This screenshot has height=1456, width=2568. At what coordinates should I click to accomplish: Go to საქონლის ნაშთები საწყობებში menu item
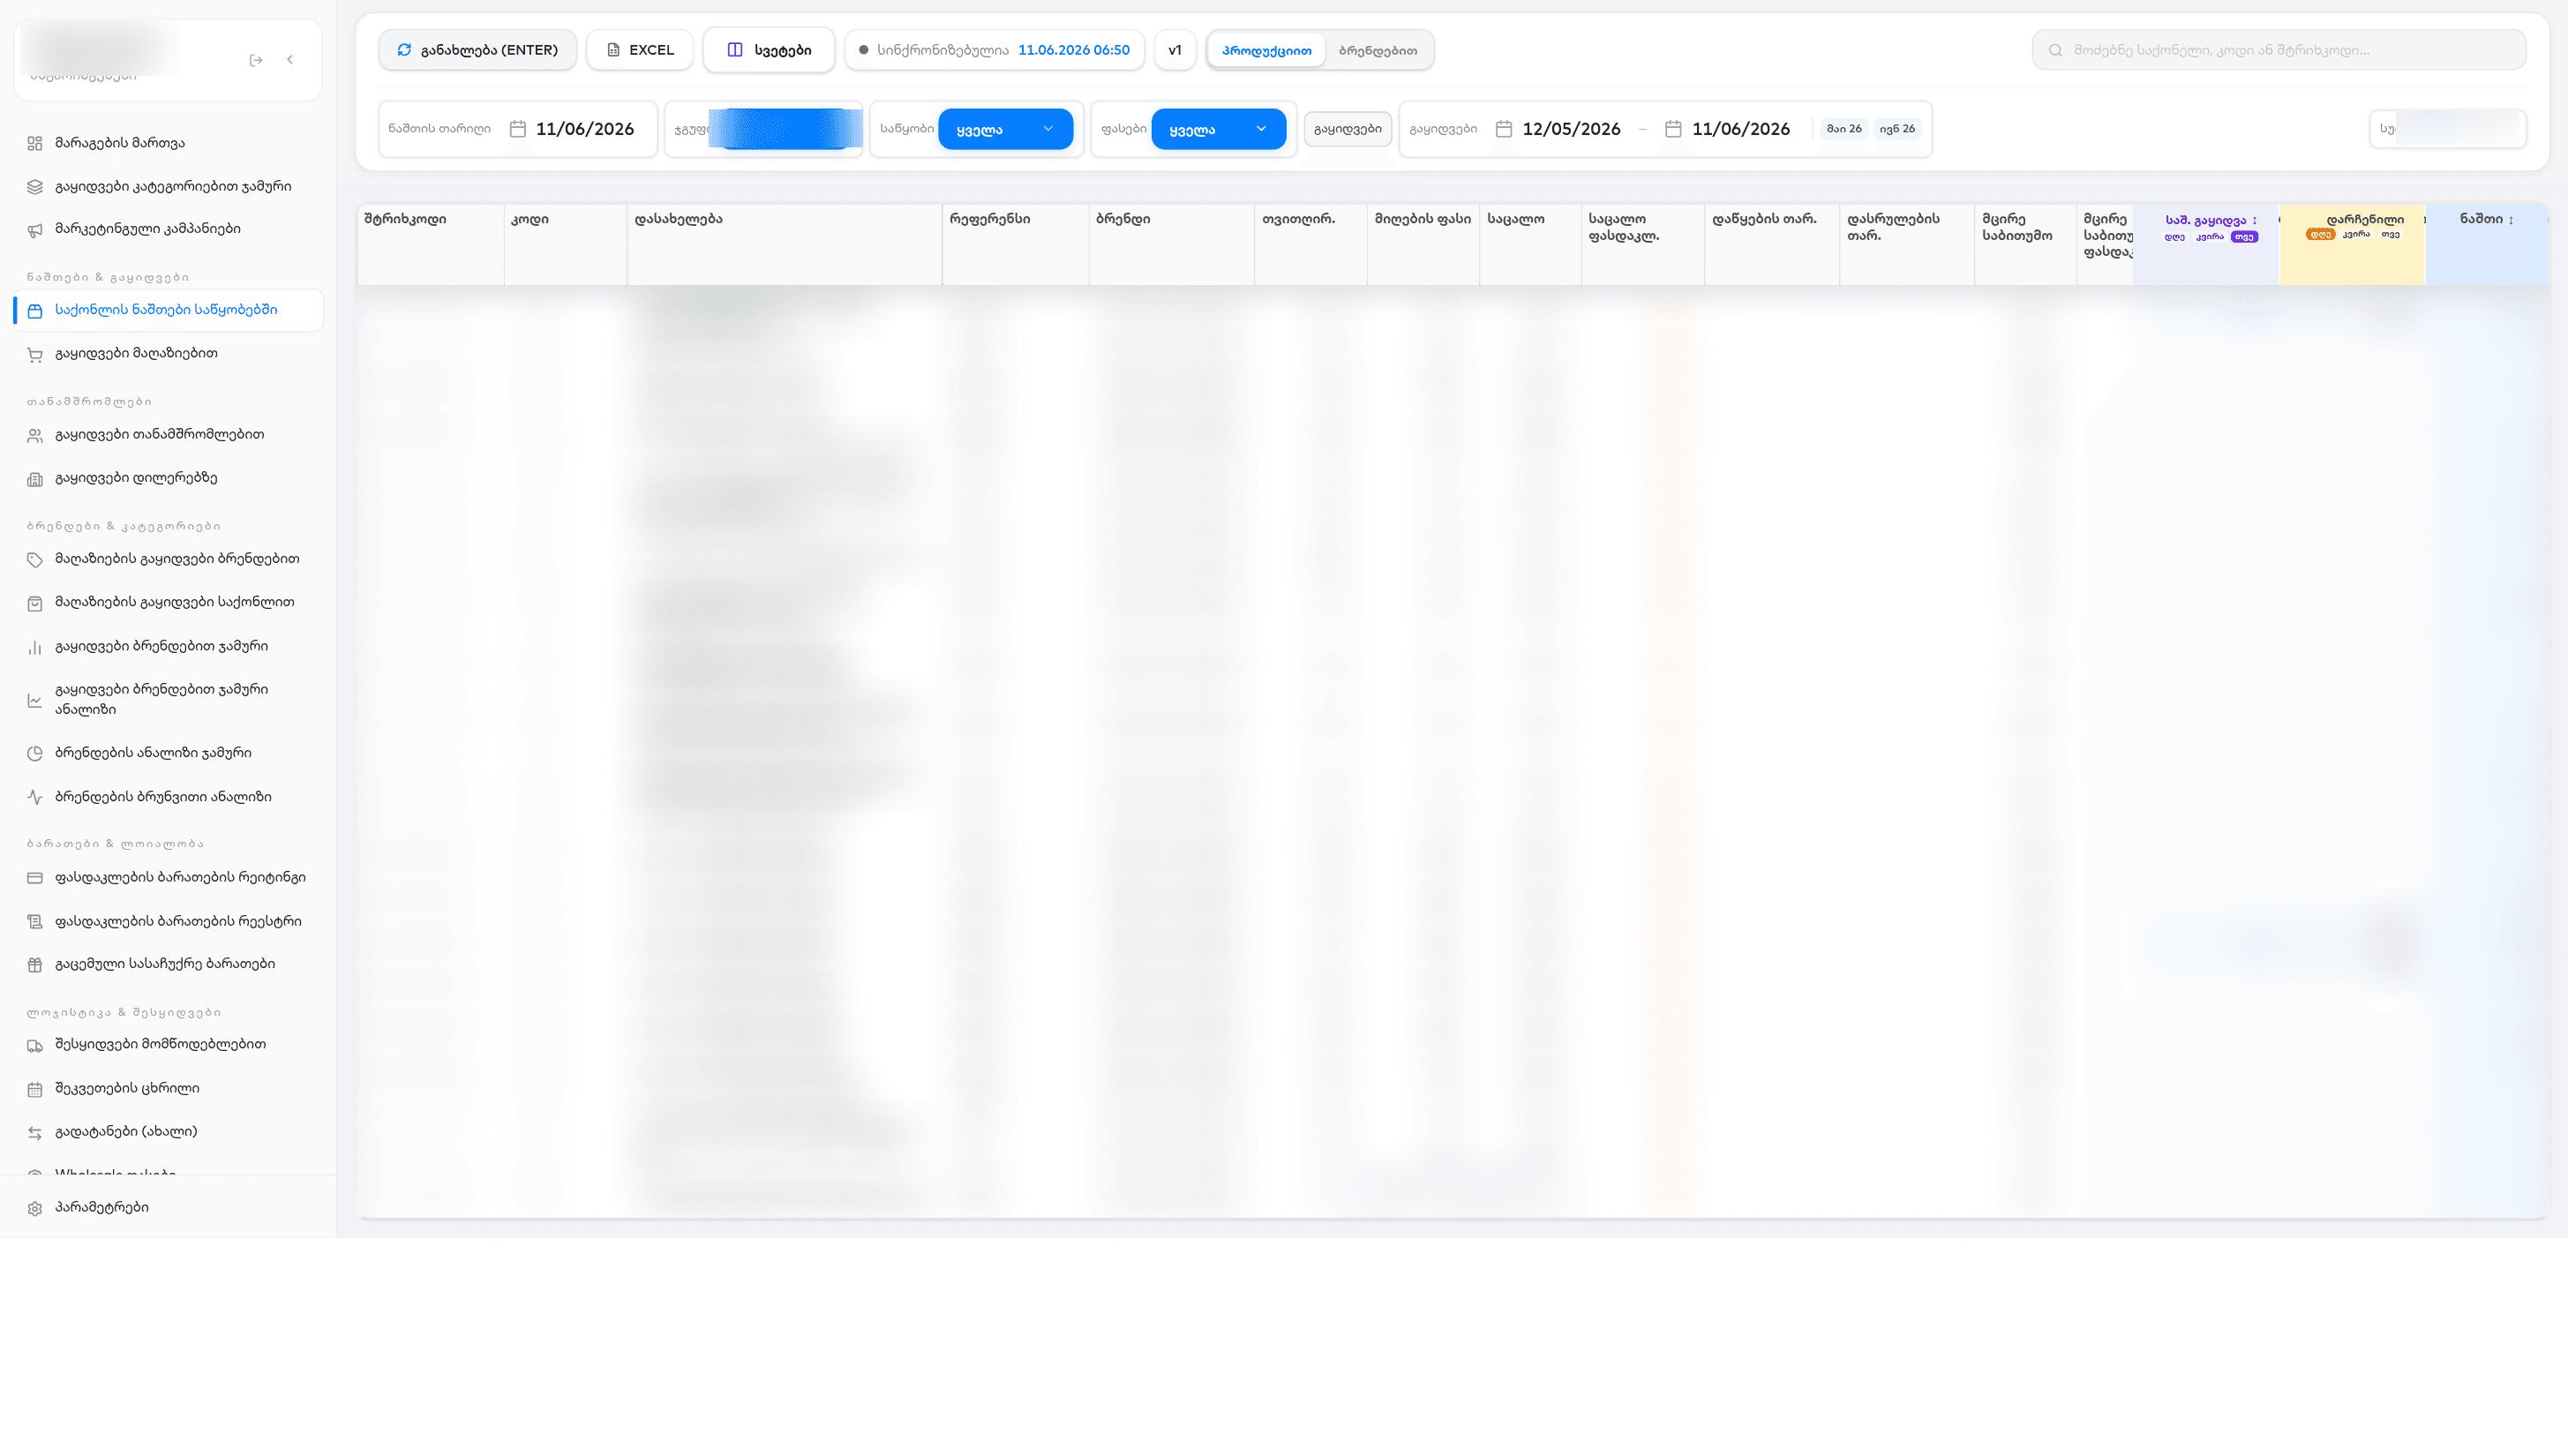point(168,310)
